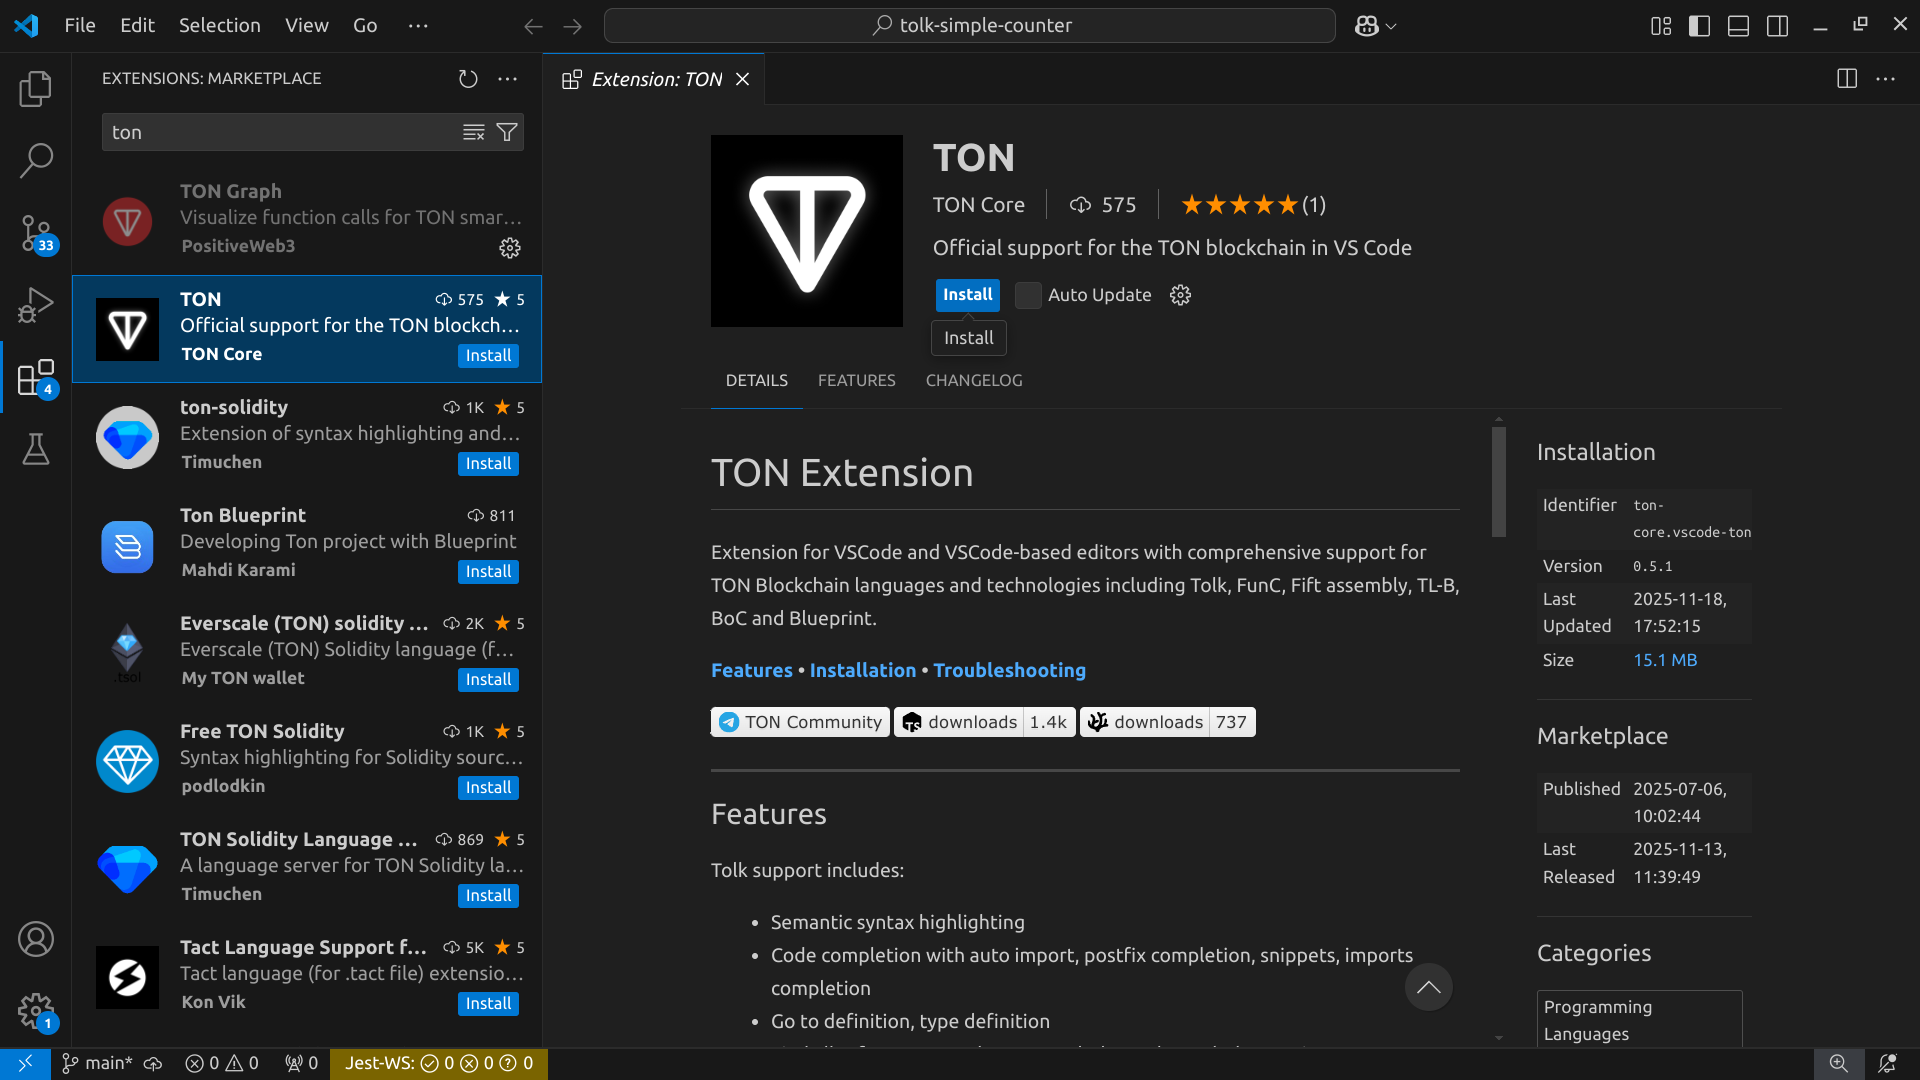The width and height of the screenshot is (1920, 1080).
Task: Open the Accounts menu
Action: [x=36, y=939]
